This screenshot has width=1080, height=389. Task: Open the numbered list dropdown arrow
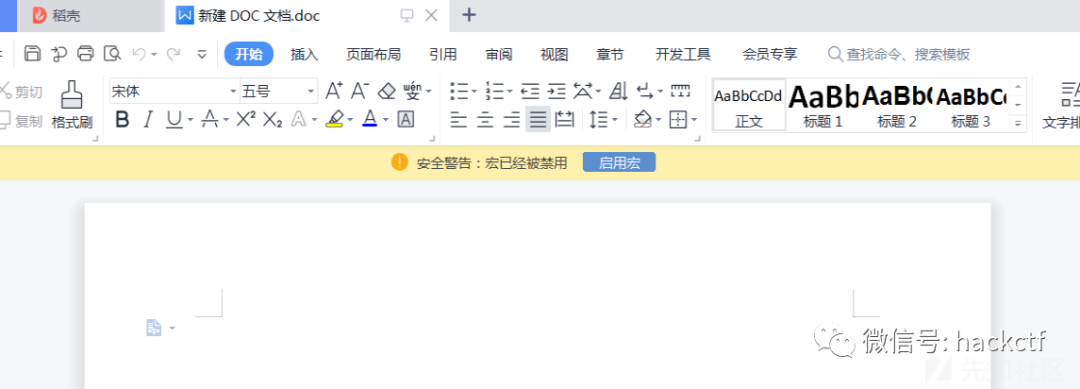[510, 91]
